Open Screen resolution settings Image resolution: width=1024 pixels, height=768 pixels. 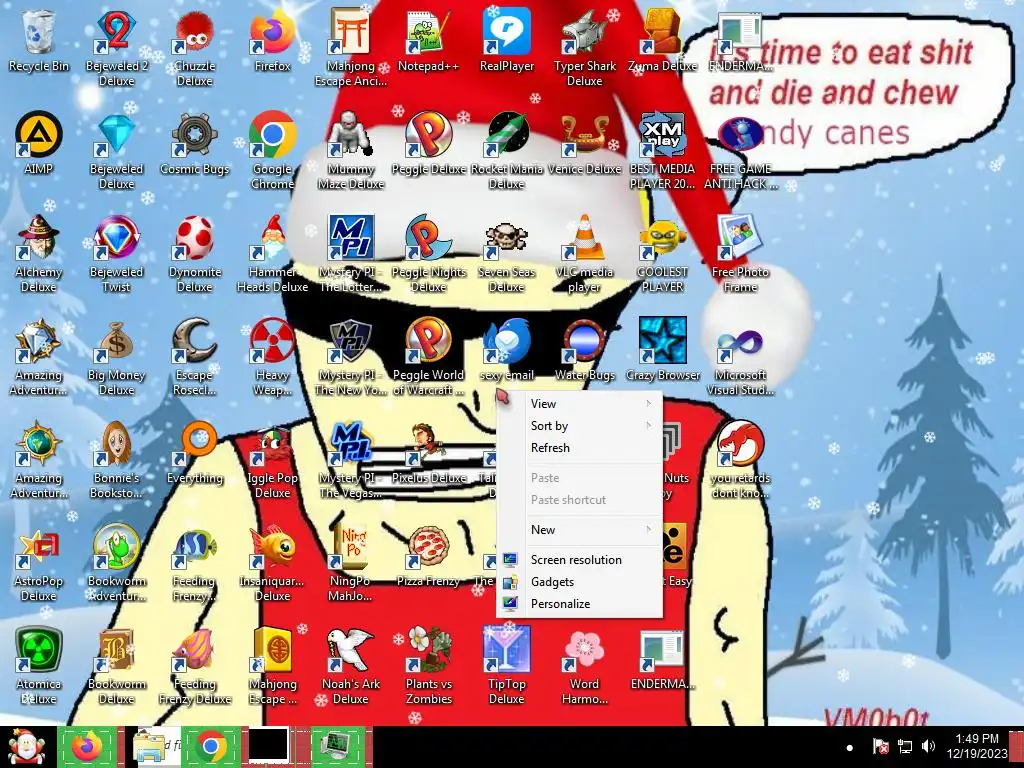[x=579, y=560]
